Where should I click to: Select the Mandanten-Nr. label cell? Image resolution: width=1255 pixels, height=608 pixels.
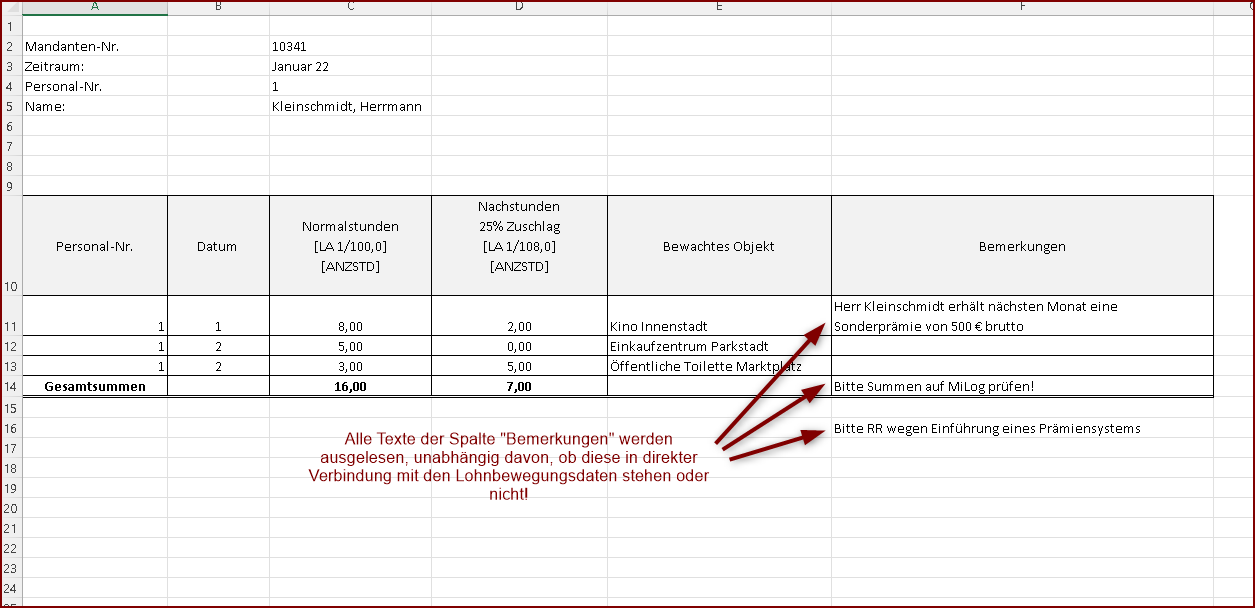point(78,46)
